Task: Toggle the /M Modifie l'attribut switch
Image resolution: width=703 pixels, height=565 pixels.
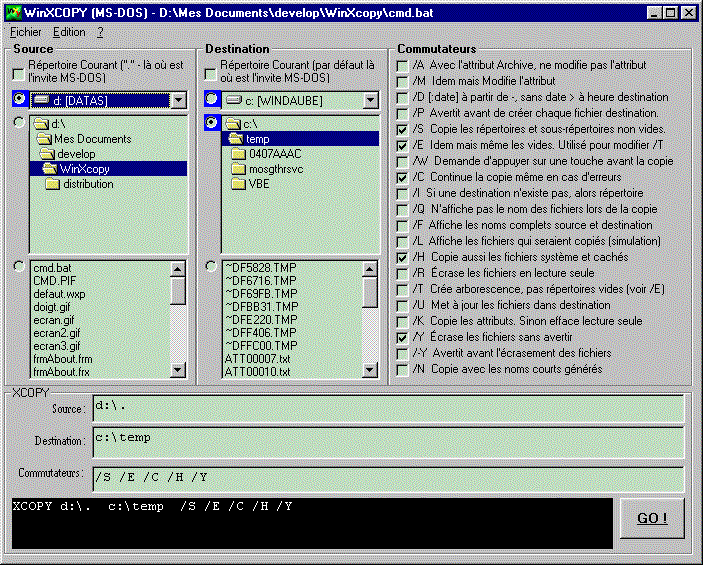Action: 402,82
